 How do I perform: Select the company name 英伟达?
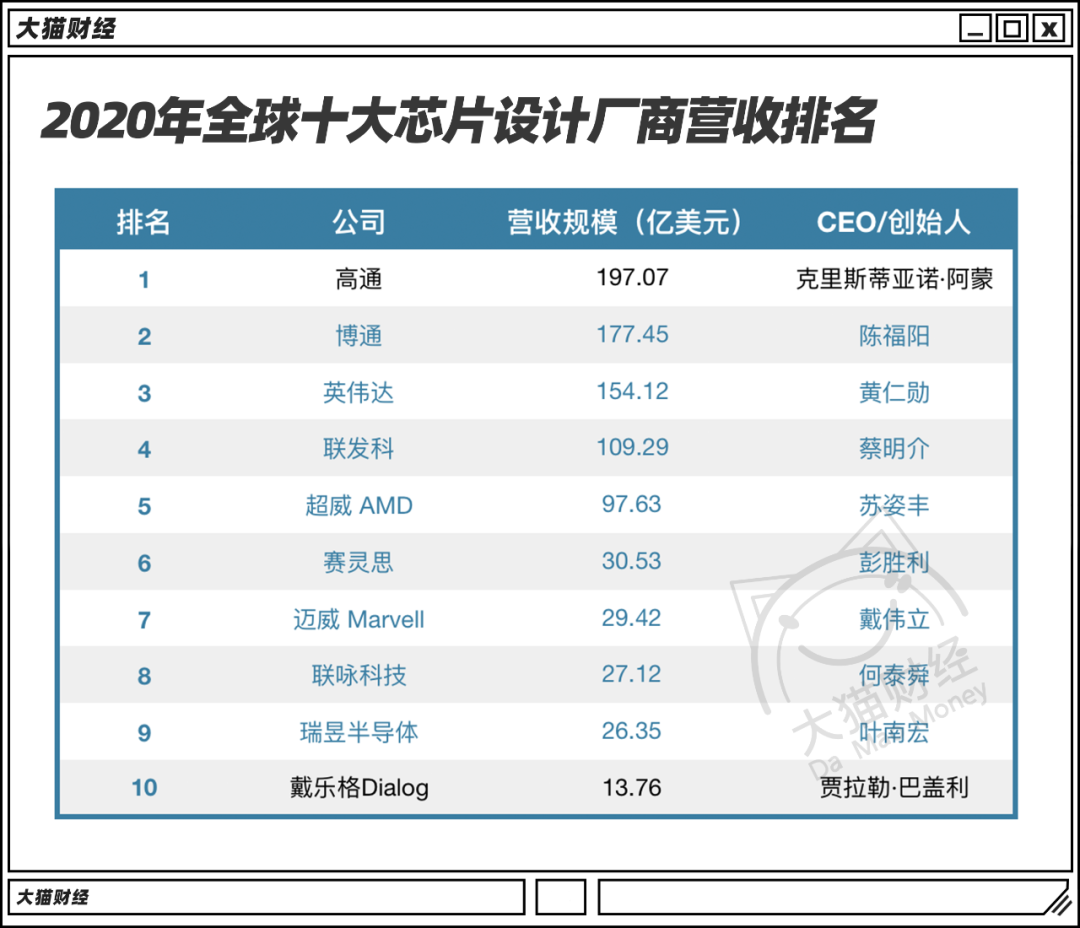tap(359, 393)
